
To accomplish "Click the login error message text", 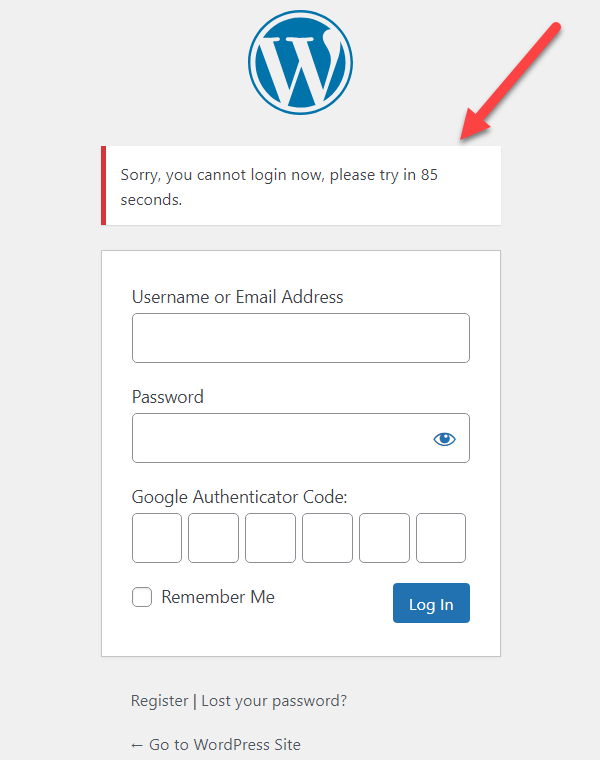I will (279, 187).
